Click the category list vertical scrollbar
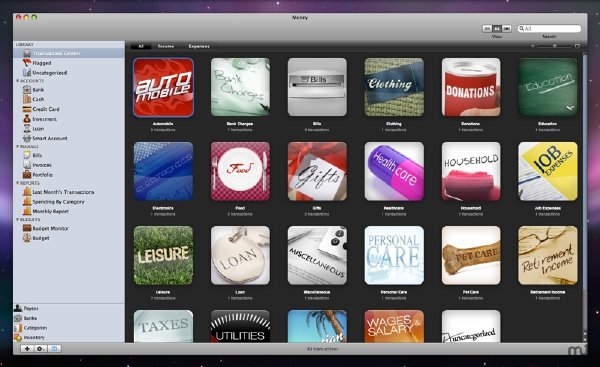Viewport: 600px width, 367px height. [x=584, y=172]
